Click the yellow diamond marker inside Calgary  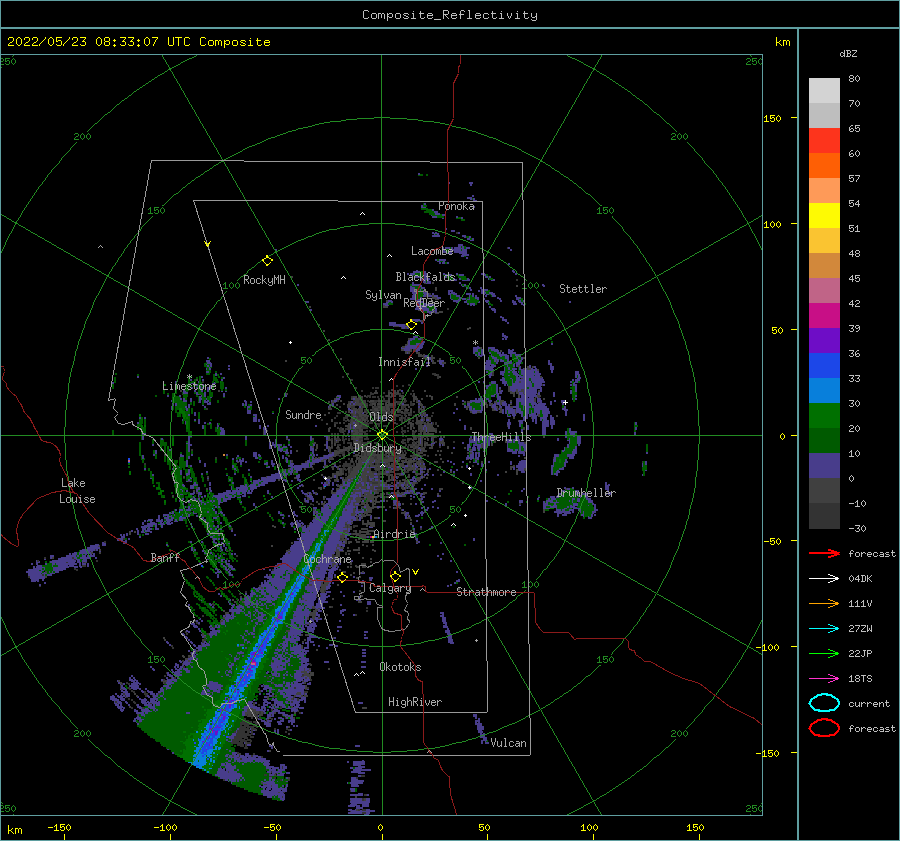395,576
